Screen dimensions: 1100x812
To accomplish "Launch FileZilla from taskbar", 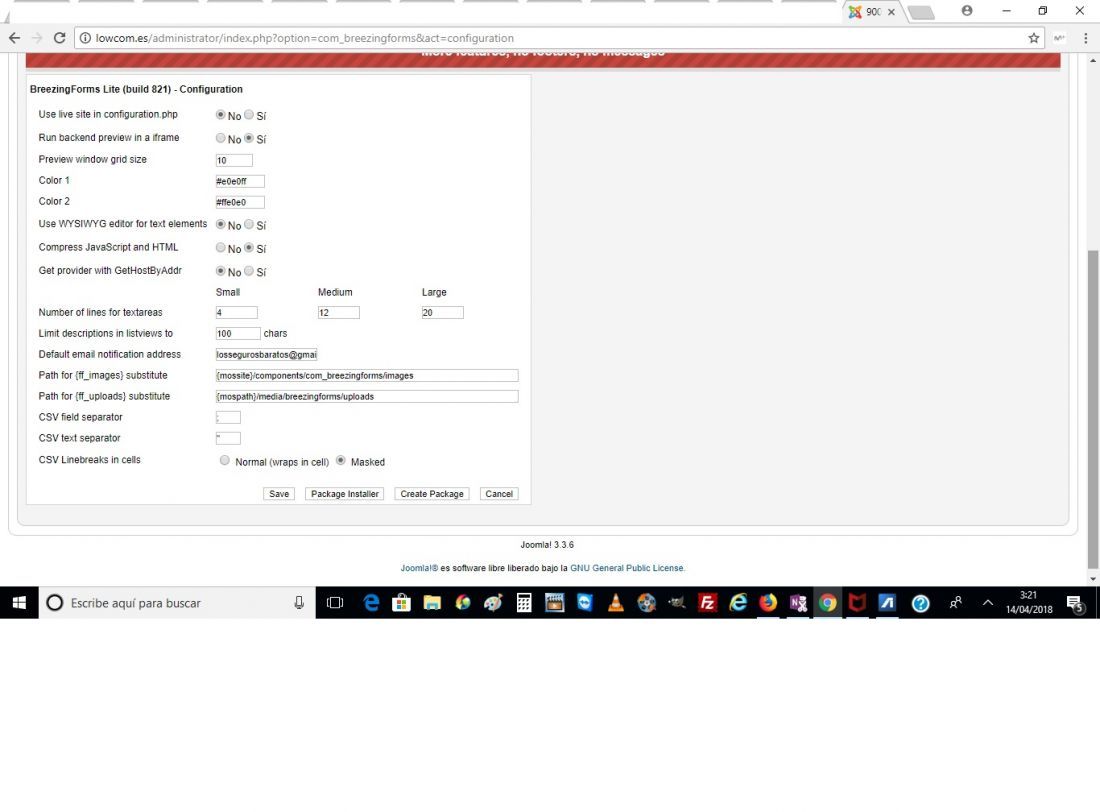I will click(707, 603).
